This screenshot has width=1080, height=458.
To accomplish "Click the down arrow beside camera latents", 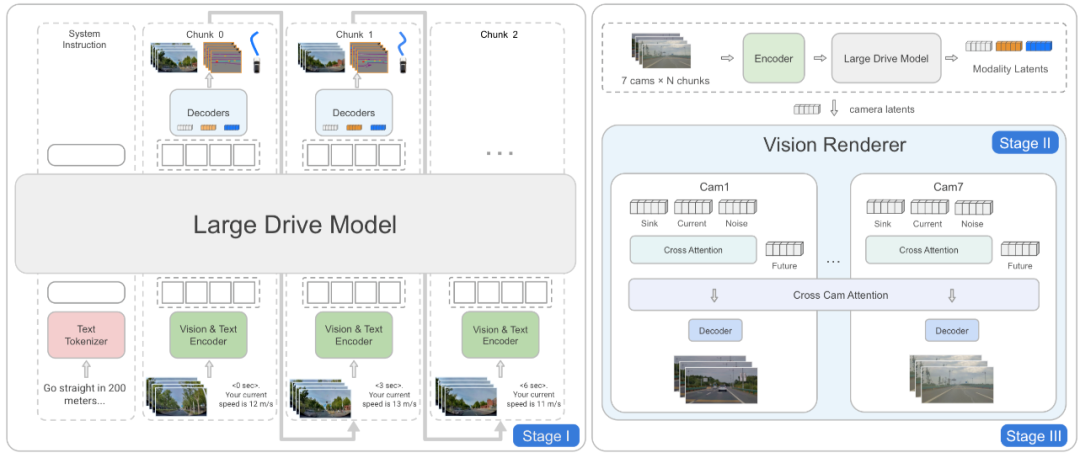I will coord(833,109).
